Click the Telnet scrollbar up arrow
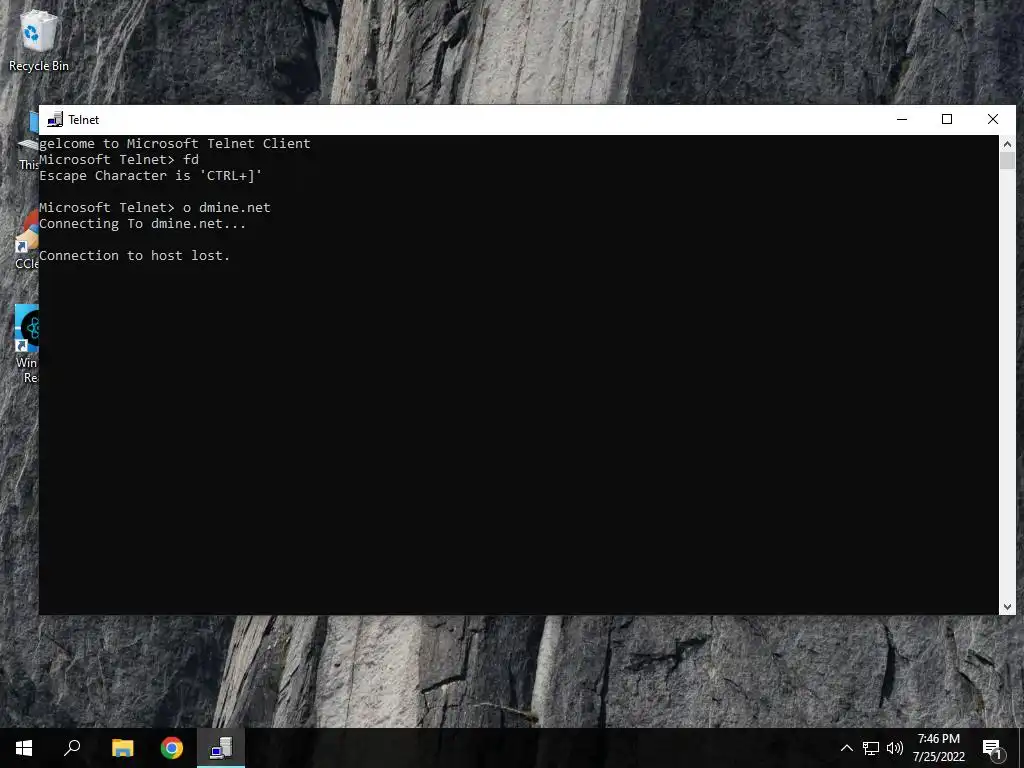The width and height of the screenshot is (1024, 768). coord(1007,144)
